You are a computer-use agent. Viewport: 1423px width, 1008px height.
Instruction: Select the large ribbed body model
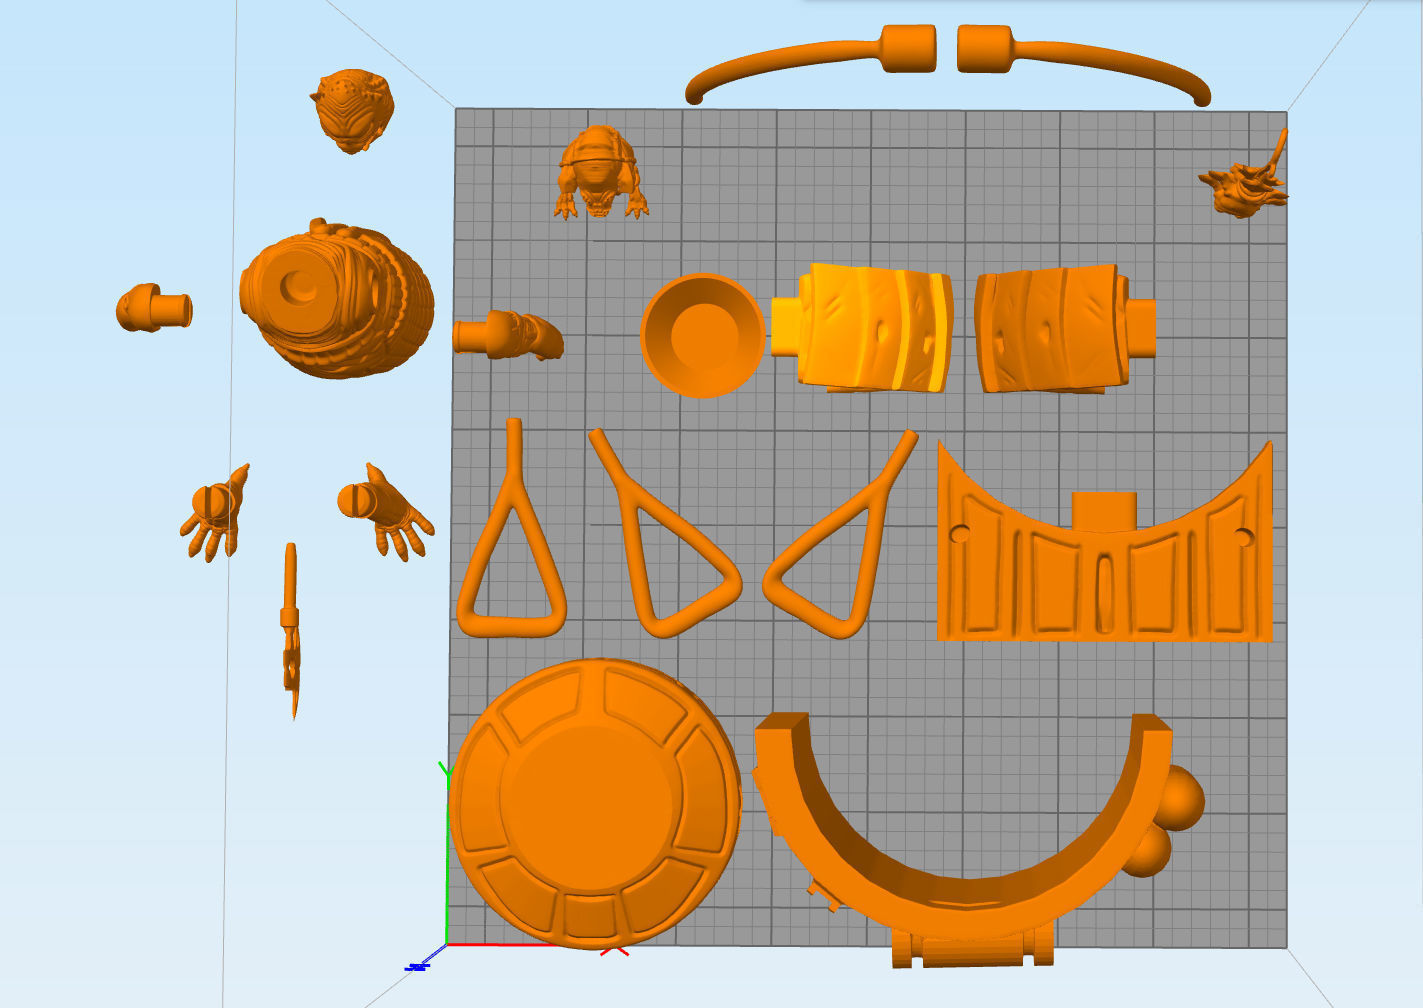coord(336,300)
